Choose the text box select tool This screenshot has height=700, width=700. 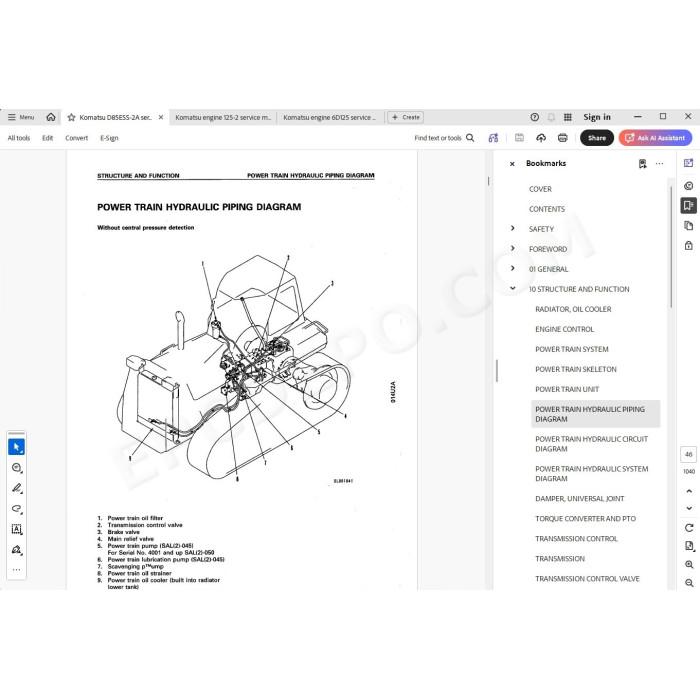tap(17, 529)
